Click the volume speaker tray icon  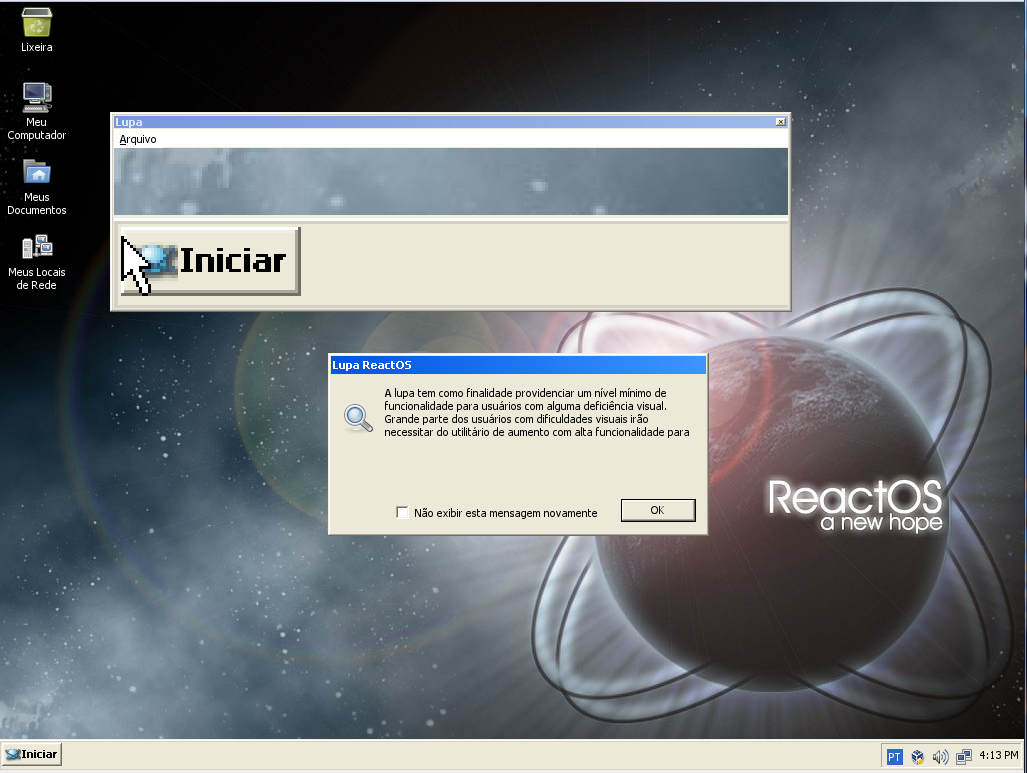pyautogui.click(x=940, y=756)
